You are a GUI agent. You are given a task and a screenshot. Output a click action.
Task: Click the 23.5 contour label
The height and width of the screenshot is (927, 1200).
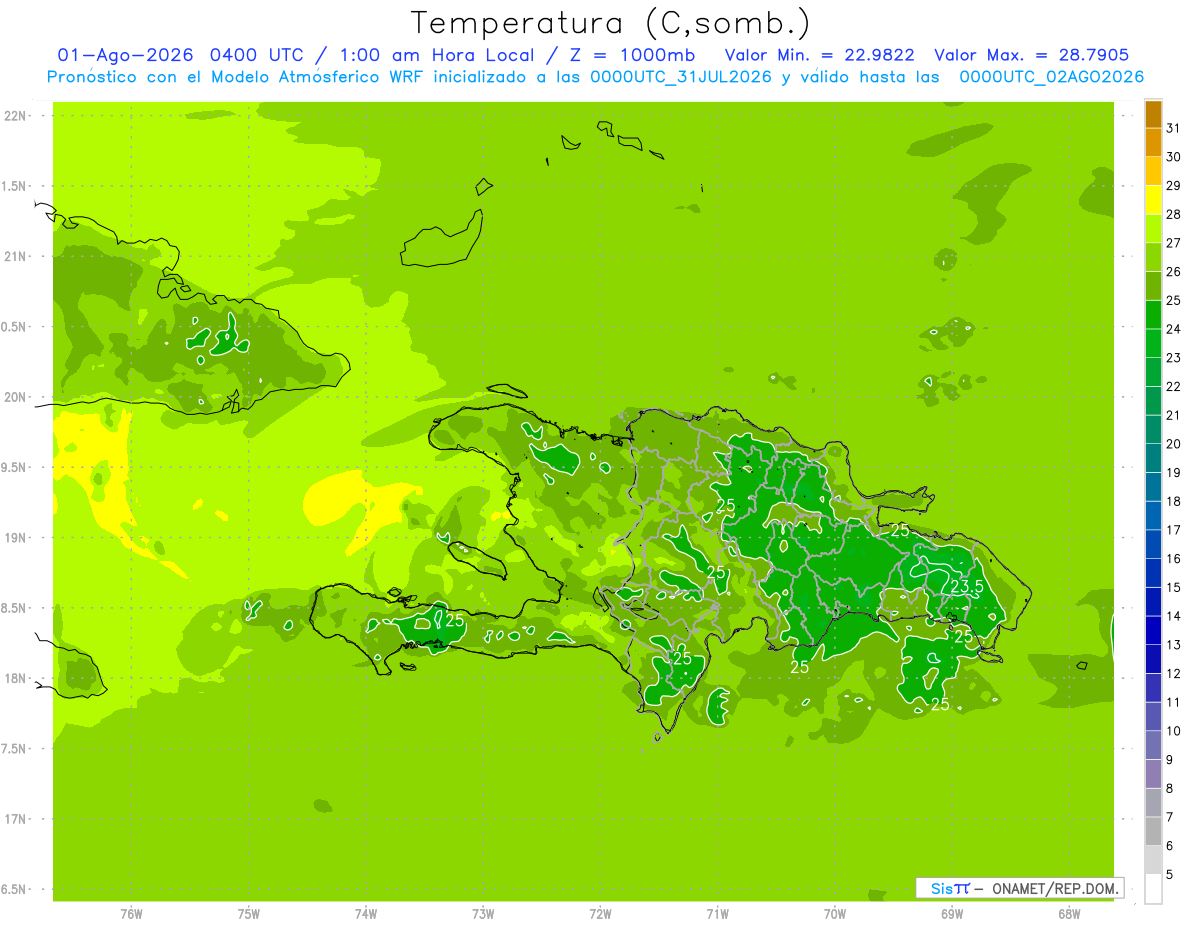pos(966,587)
